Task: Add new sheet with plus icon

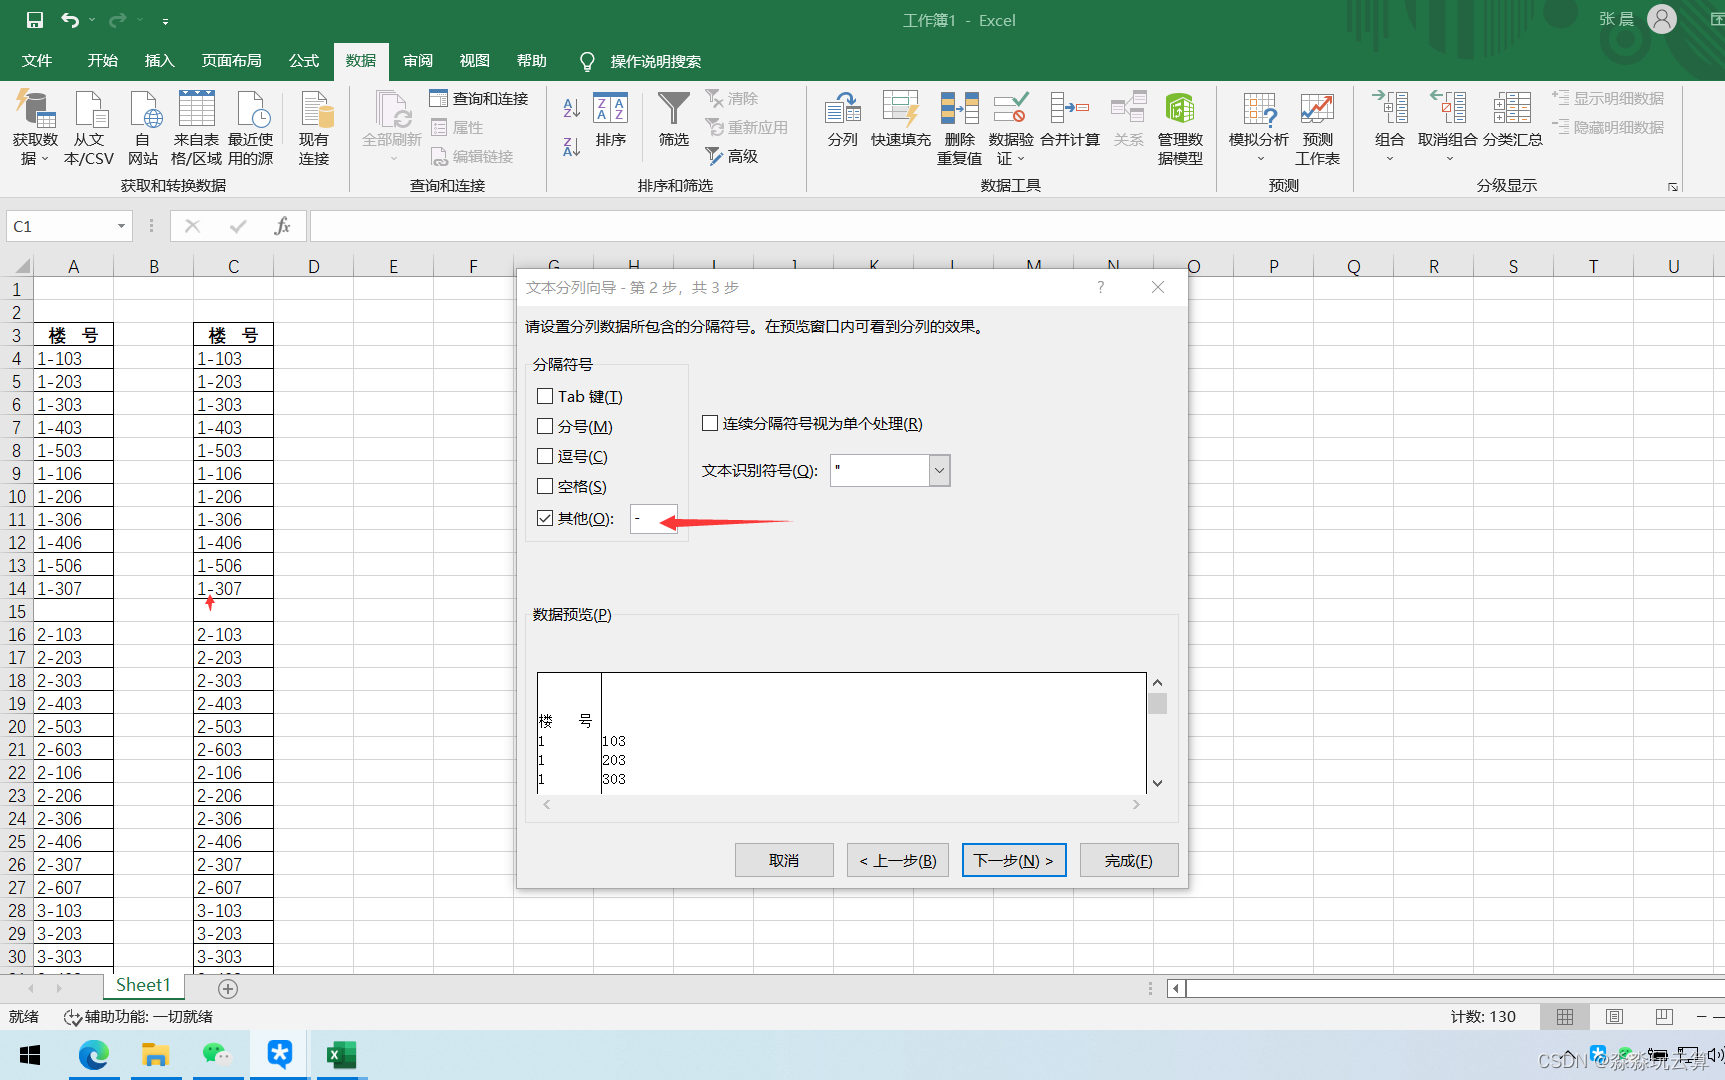Action: pyautogui.click(x=228, y=988)
